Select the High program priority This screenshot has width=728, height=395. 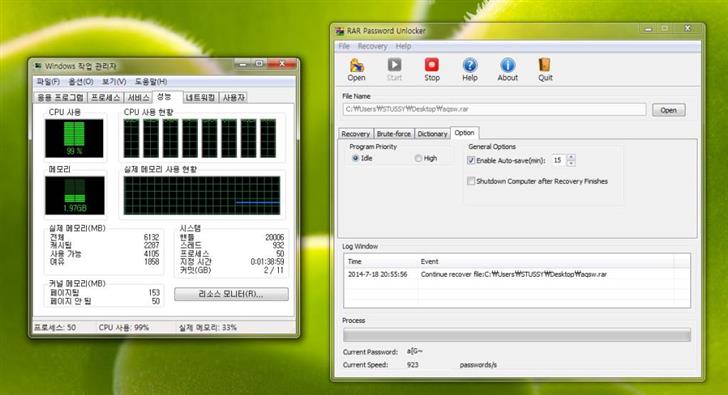[x=418, y=158]
